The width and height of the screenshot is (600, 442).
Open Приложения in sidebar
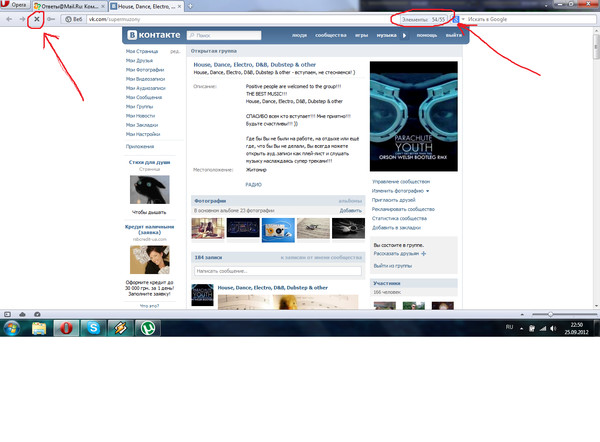(x=140, y=147)
